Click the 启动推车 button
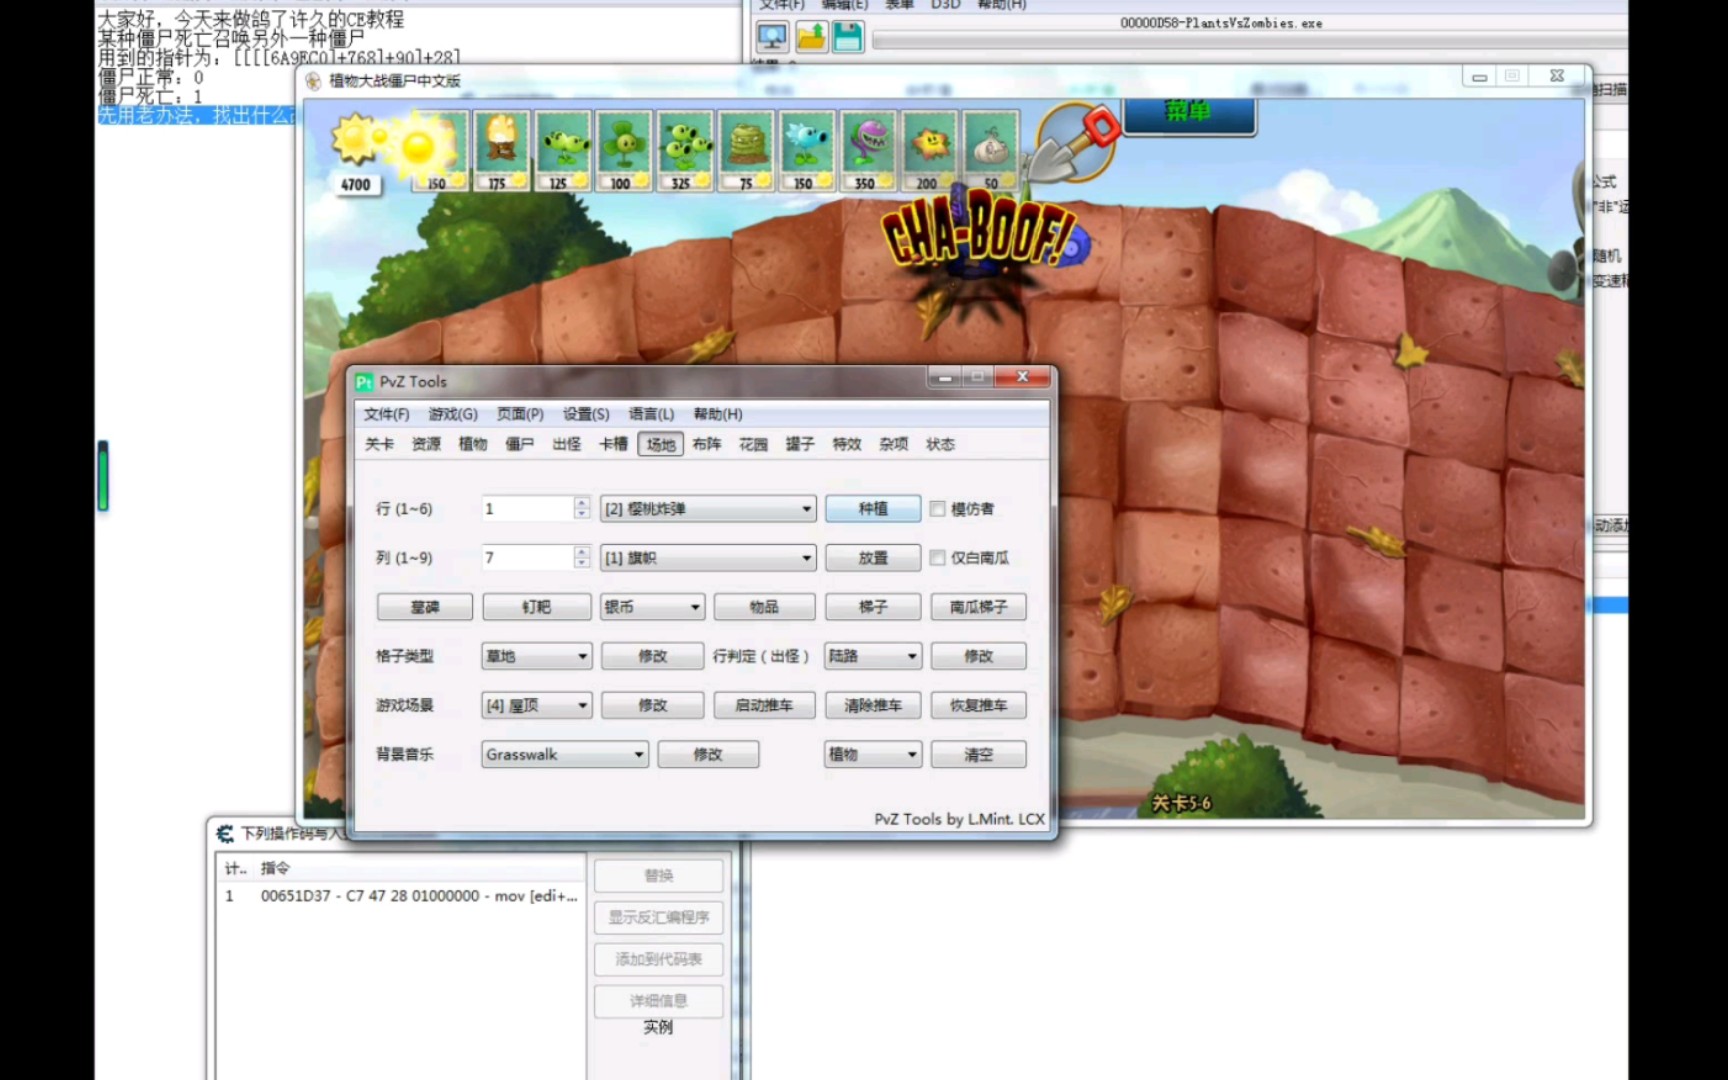1728x1080 pixels. tap(764, 705)
